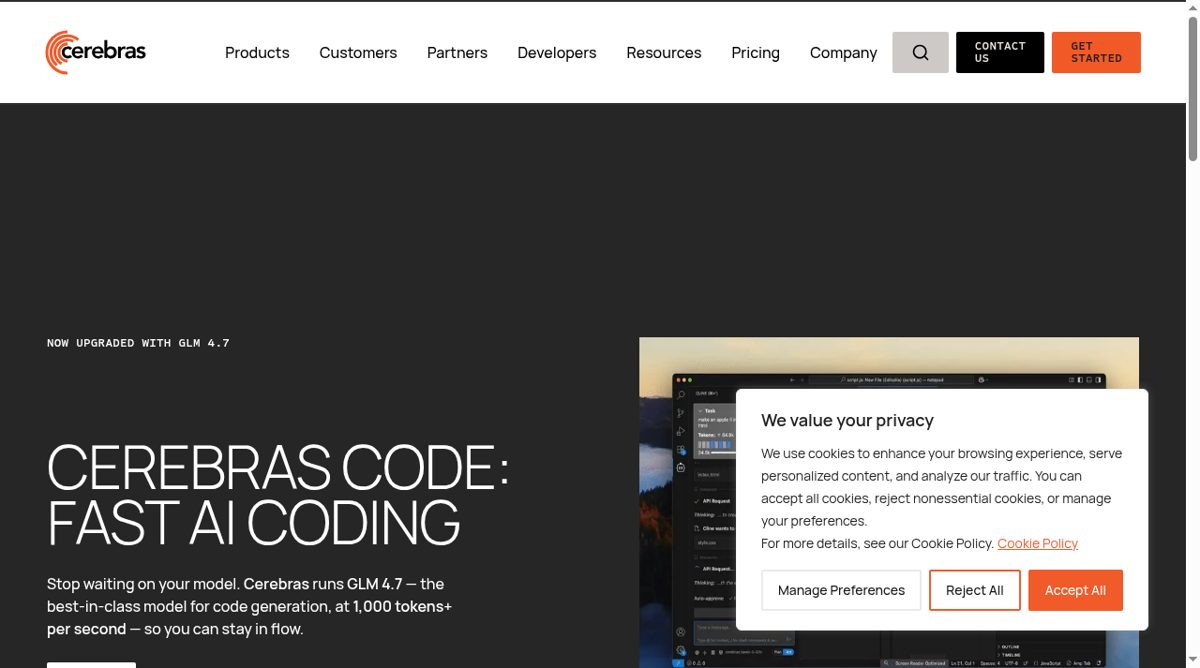Open the Resources menu

[664, 53]
